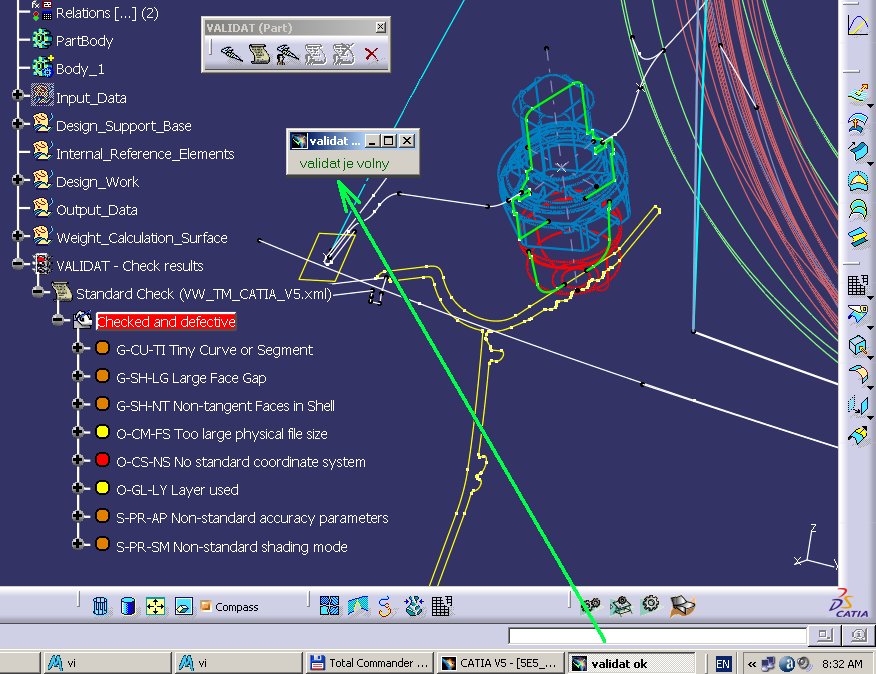The image size is (876, 674).
Task: Click the command input field at bottom
Action: coord(657,635)
